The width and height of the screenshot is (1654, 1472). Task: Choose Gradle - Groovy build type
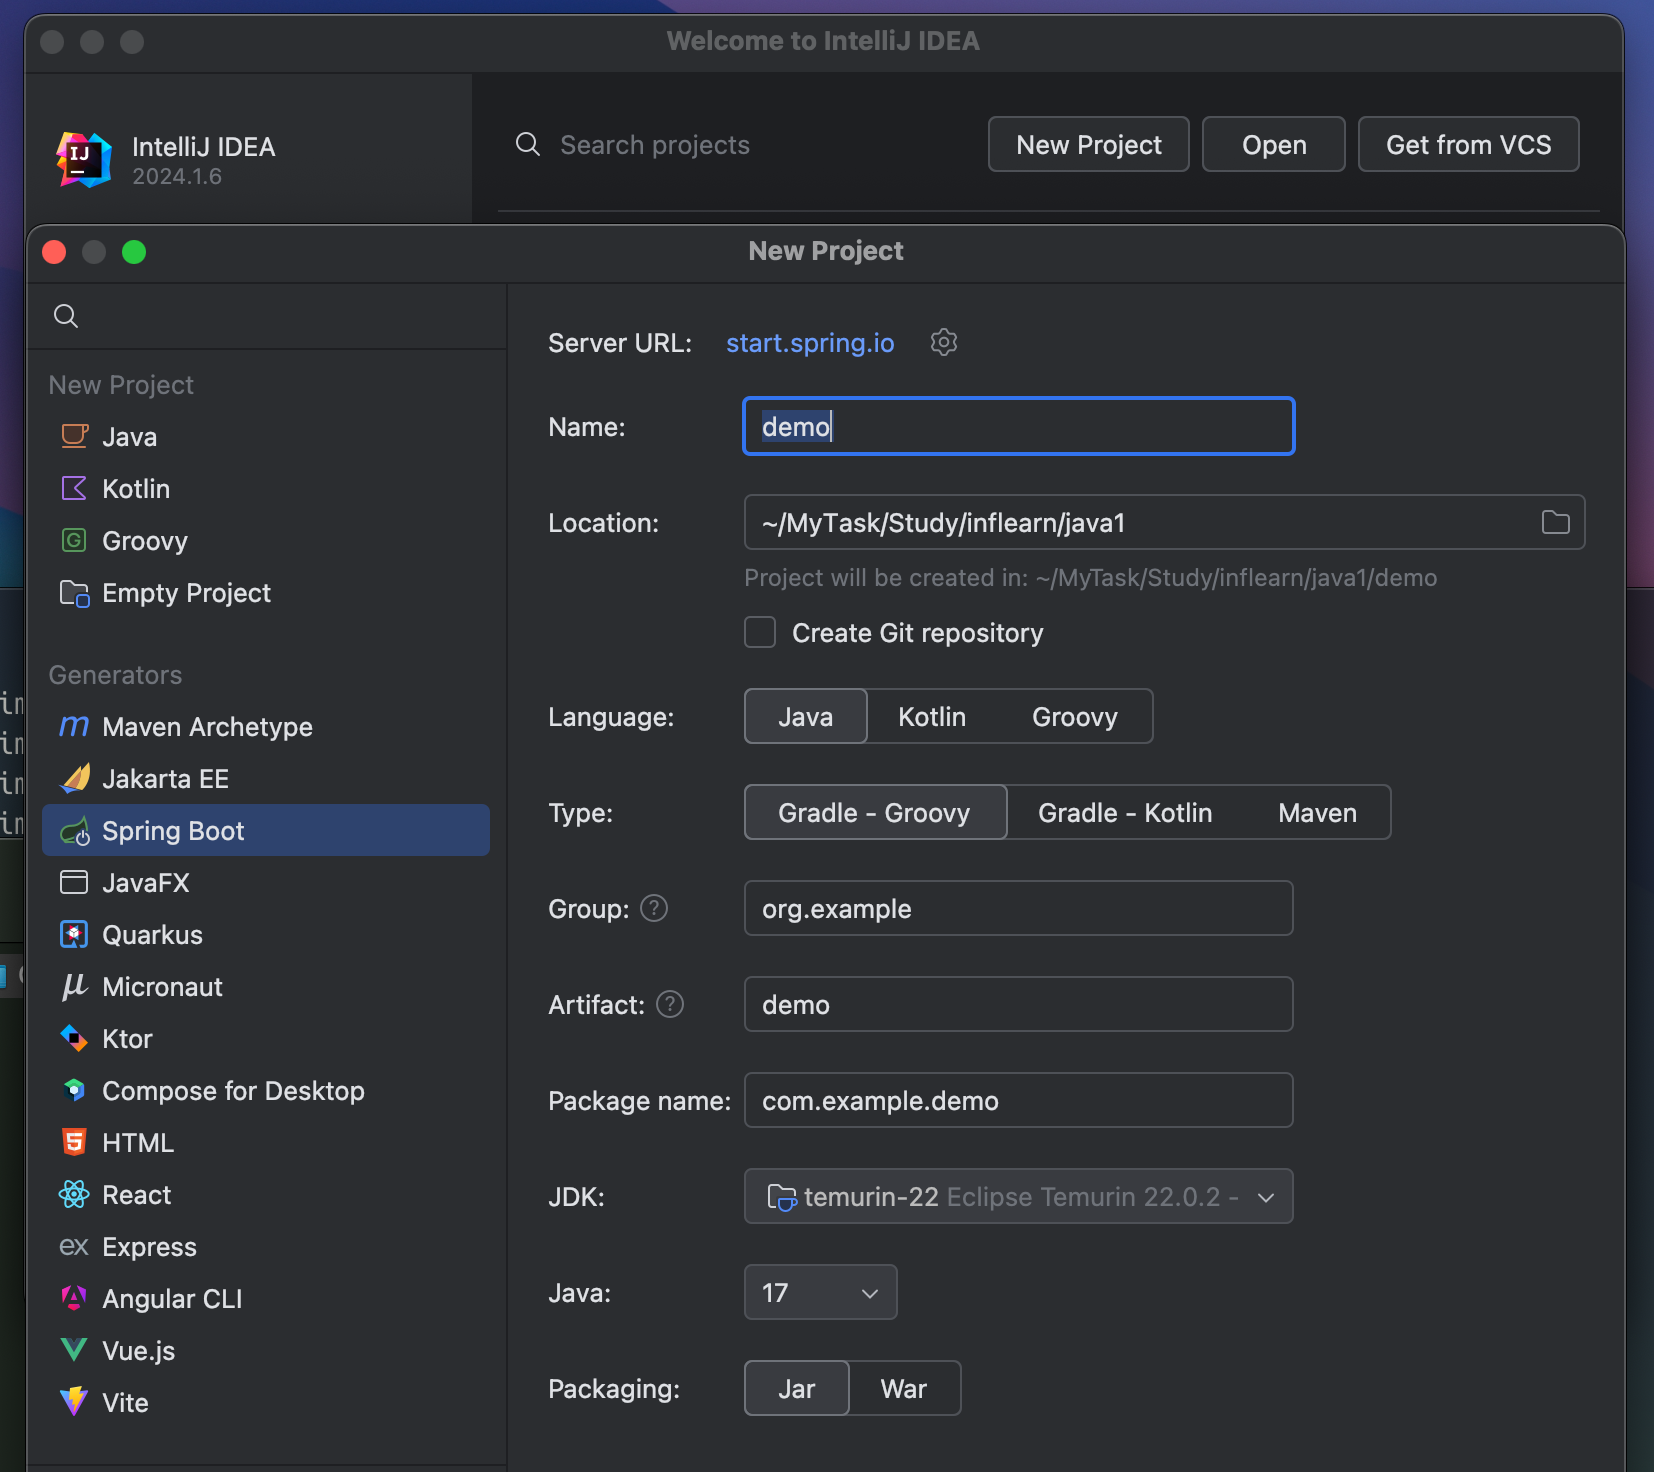[875, 812]
